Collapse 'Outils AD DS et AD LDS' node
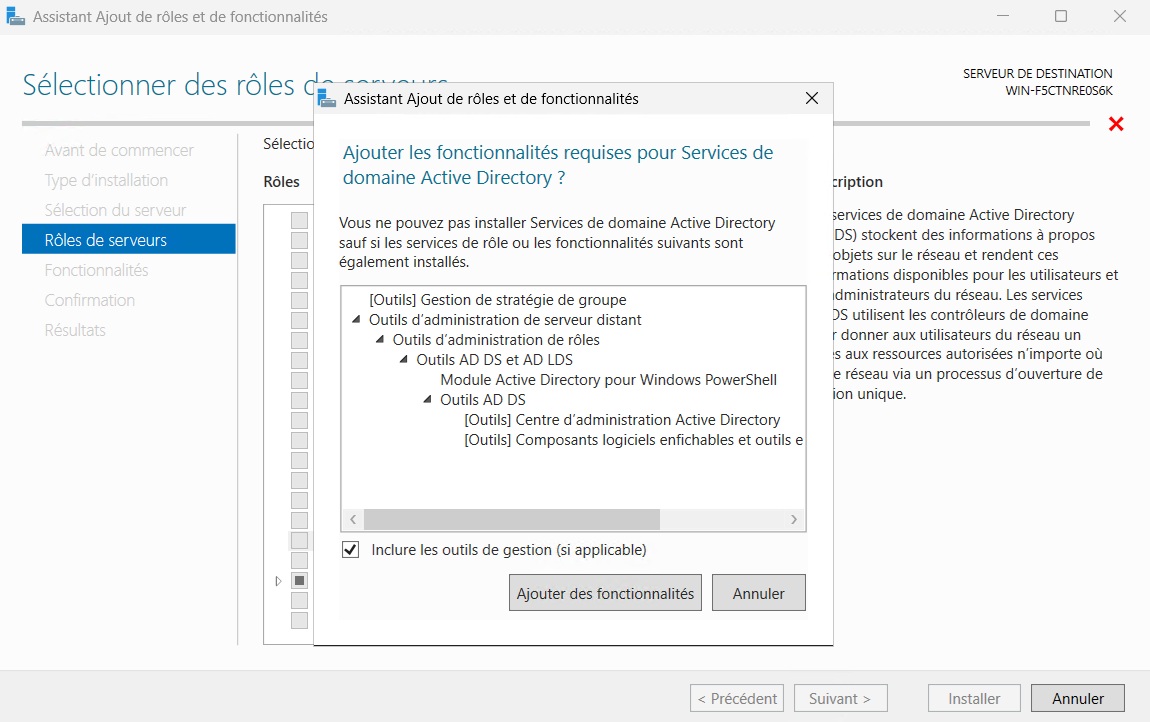The width and height of the screenshot is (1150, 722). (x=404, y=360)
